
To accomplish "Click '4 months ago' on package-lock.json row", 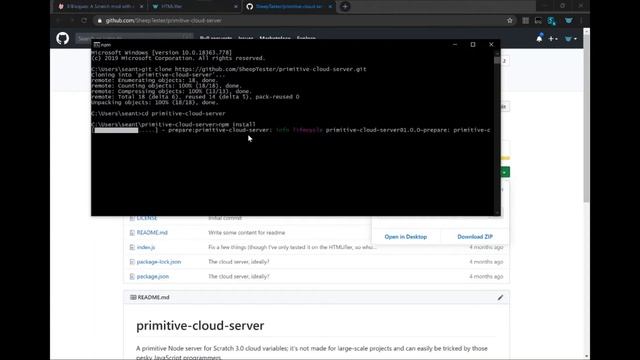I will pyautogui.click(x=486, y=262).
